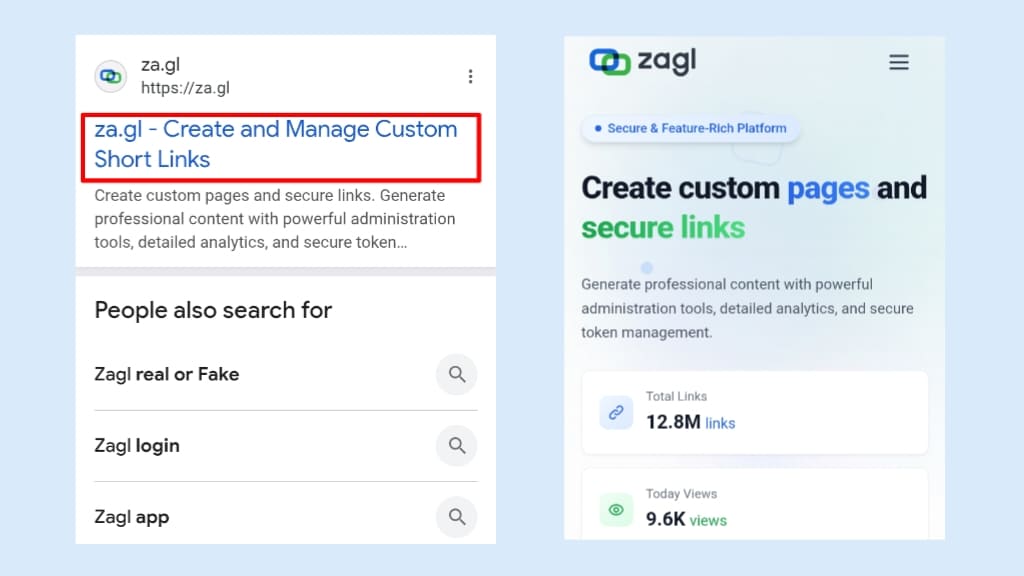Click the Today Views 9.6K card

[755, 505]
